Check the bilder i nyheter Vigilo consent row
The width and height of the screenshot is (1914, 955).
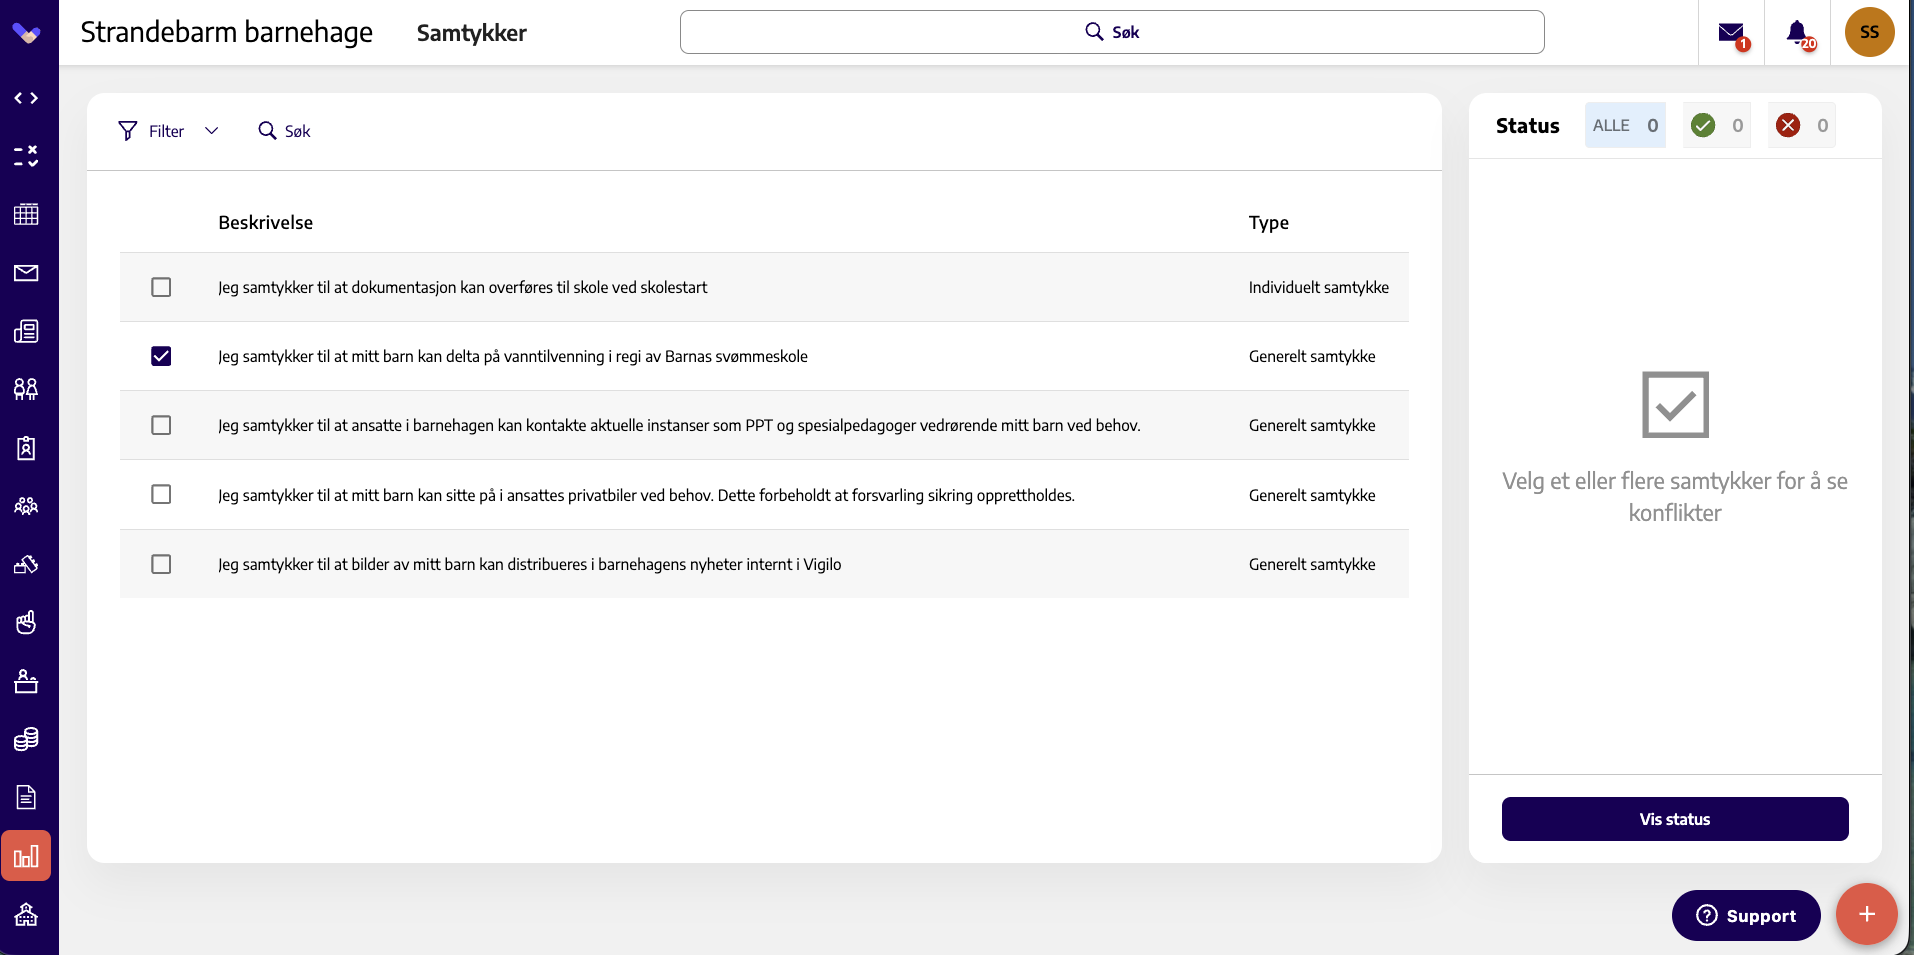(161, 564)
